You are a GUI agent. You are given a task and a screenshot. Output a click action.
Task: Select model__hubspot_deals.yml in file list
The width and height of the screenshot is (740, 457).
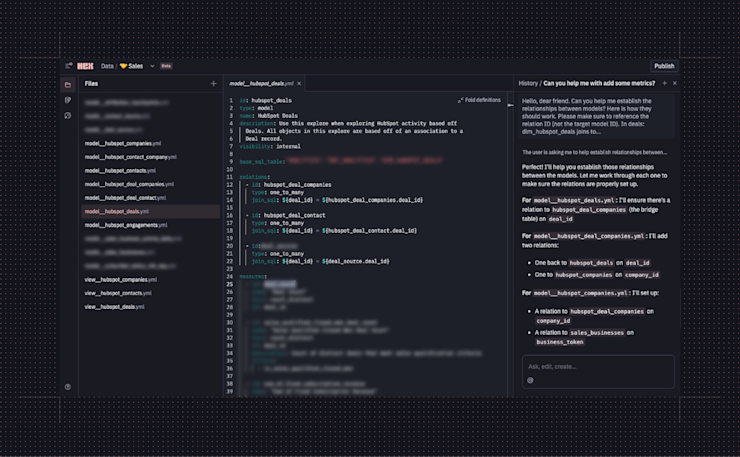(x=151, y=212)
